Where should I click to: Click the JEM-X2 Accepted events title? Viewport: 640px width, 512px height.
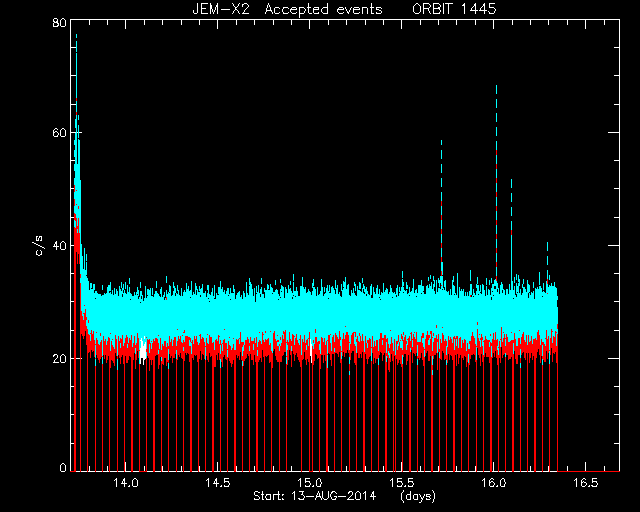coord(288,9)
